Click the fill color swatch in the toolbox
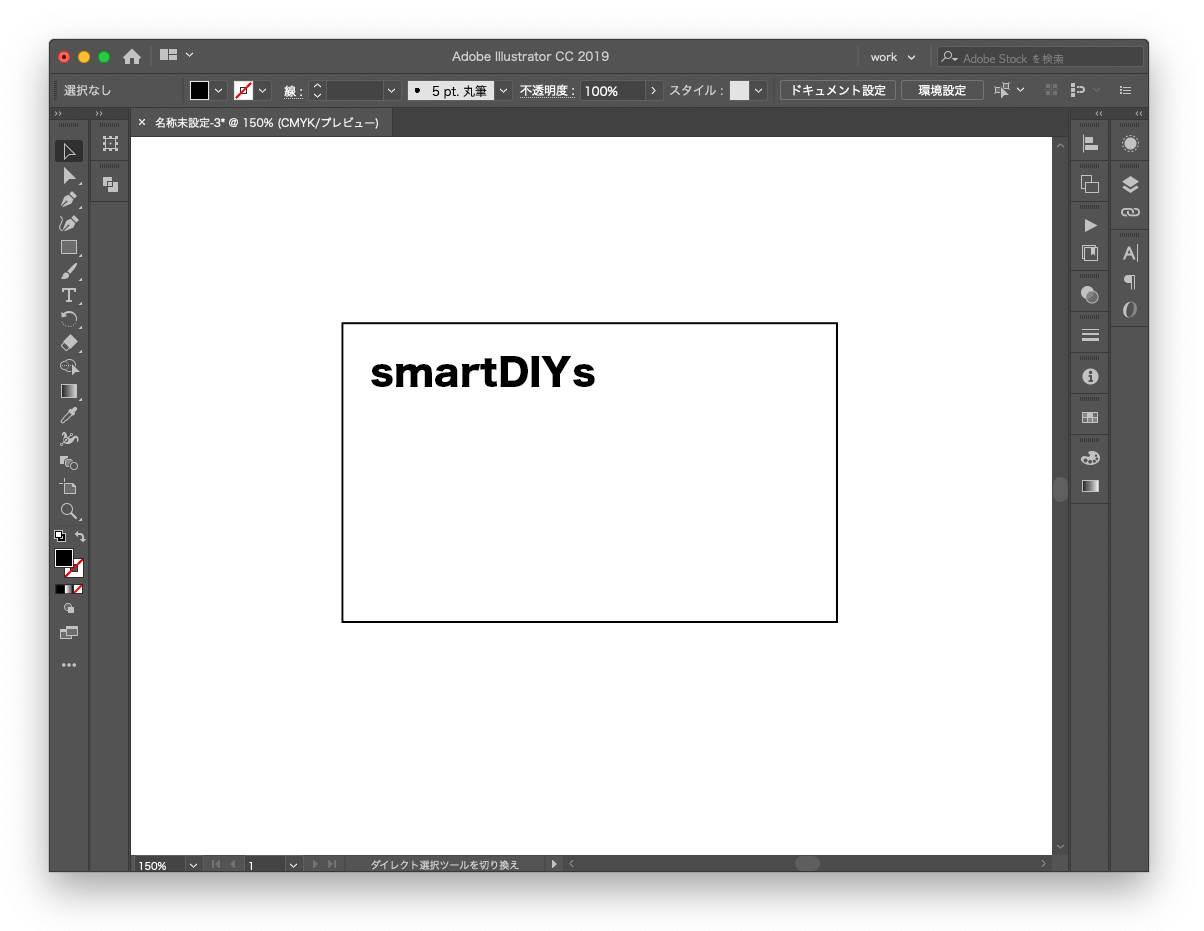This screenshot has height=931, width=1204. point(64,558)
